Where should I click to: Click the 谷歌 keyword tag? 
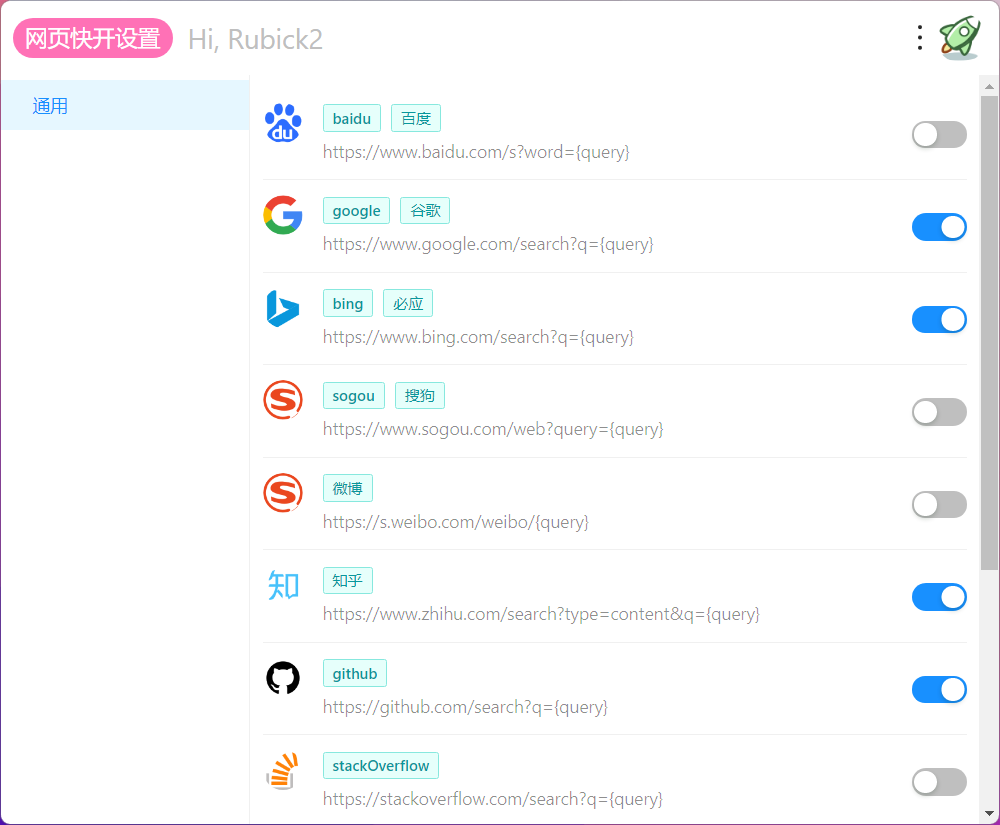point(425,211)
